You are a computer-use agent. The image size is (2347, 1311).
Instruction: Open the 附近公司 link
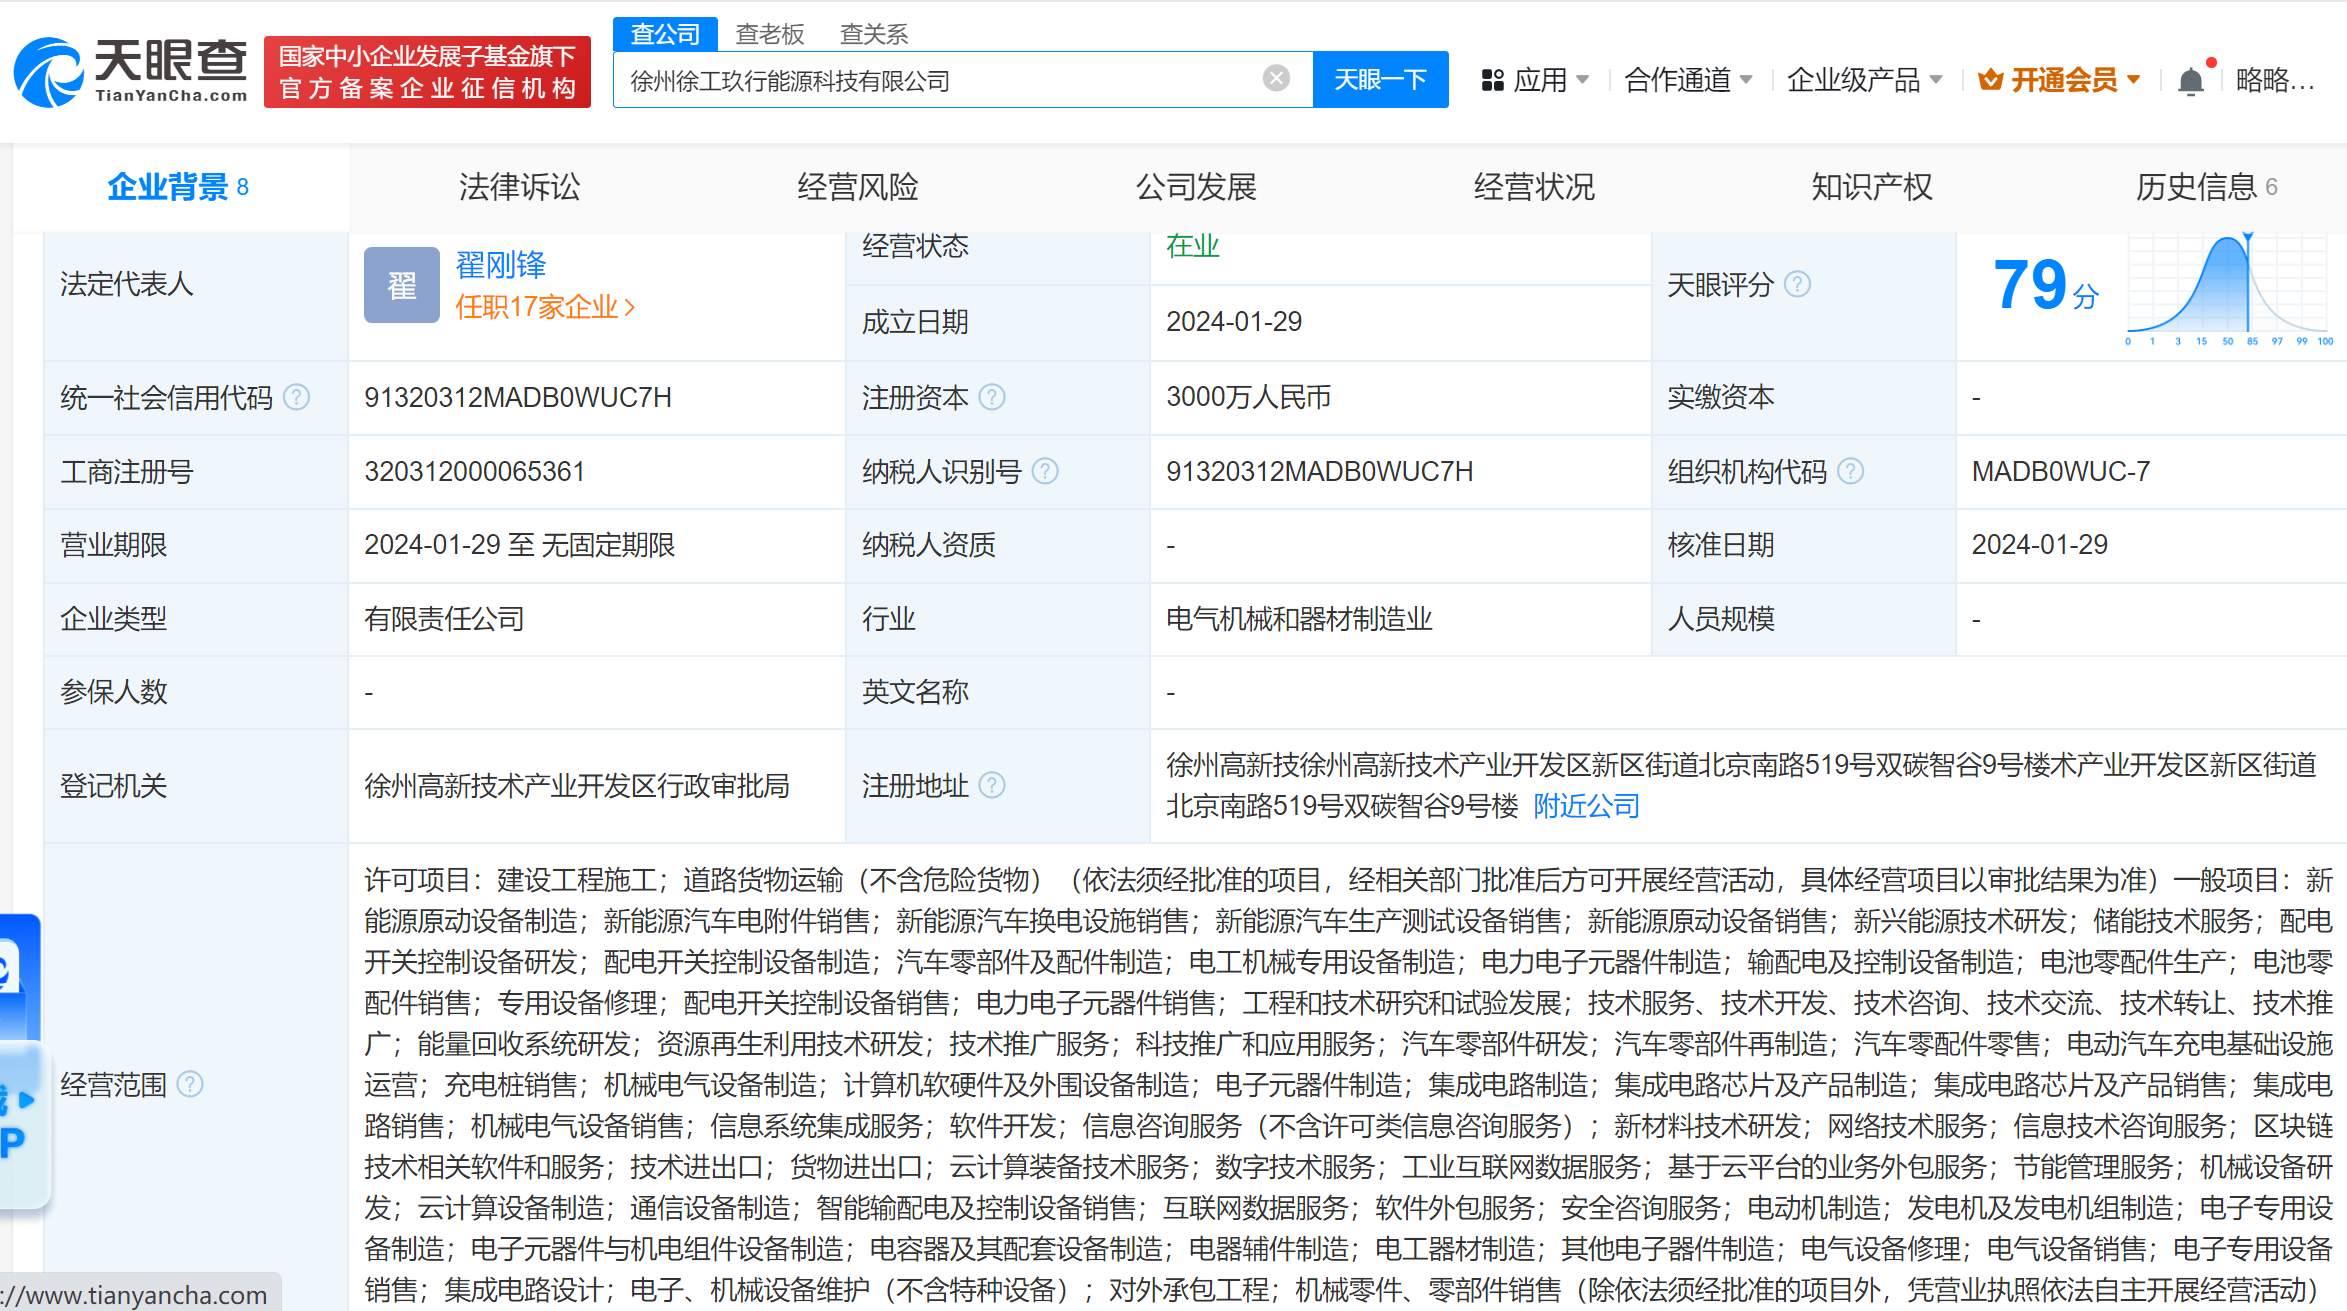click(x=1586, y=806)
